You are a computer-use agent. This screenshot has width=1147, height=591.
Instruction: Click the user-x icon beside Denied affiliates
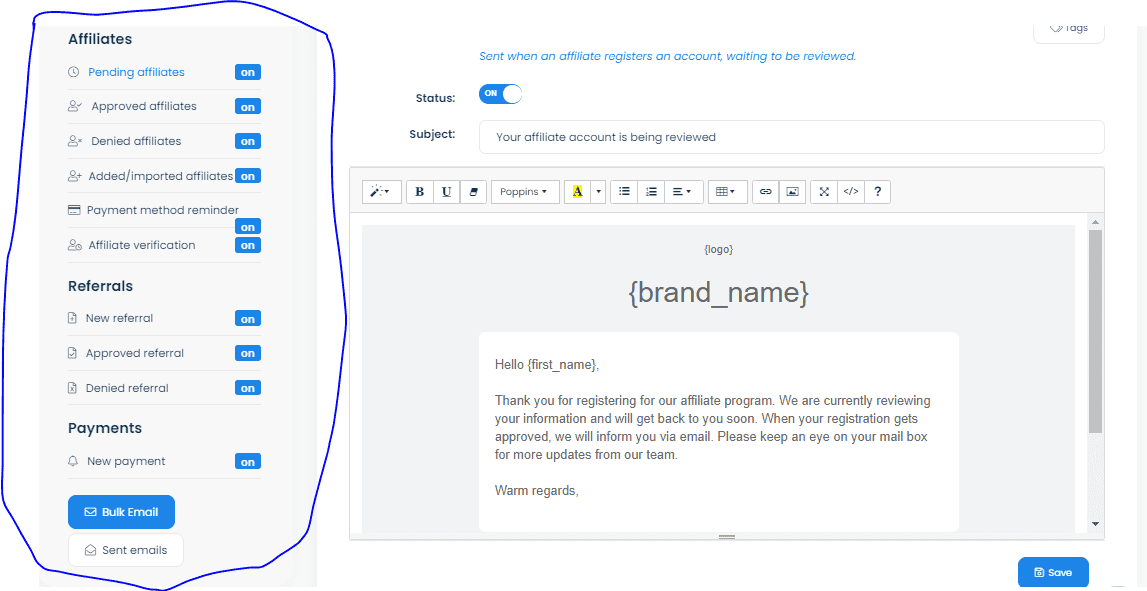(74, 140)
